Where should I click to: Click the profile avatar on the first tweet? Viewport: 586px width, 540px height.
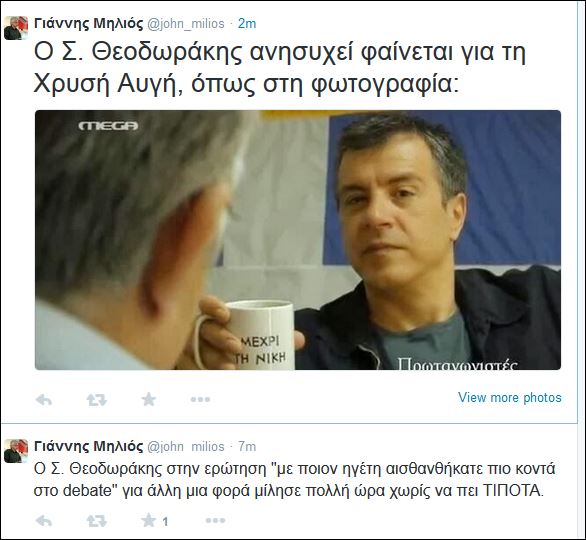(16, 28)
